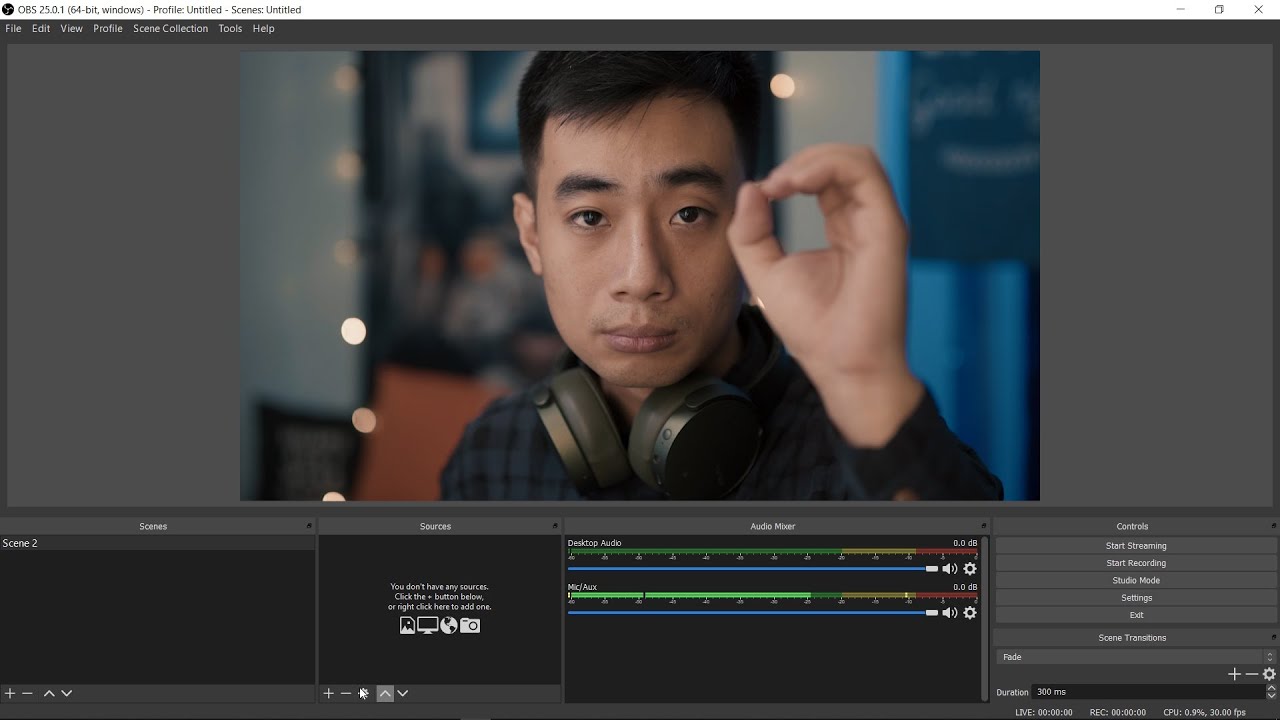
Task: Click the browser globe icon in Sources
Action: click(449, 625)
